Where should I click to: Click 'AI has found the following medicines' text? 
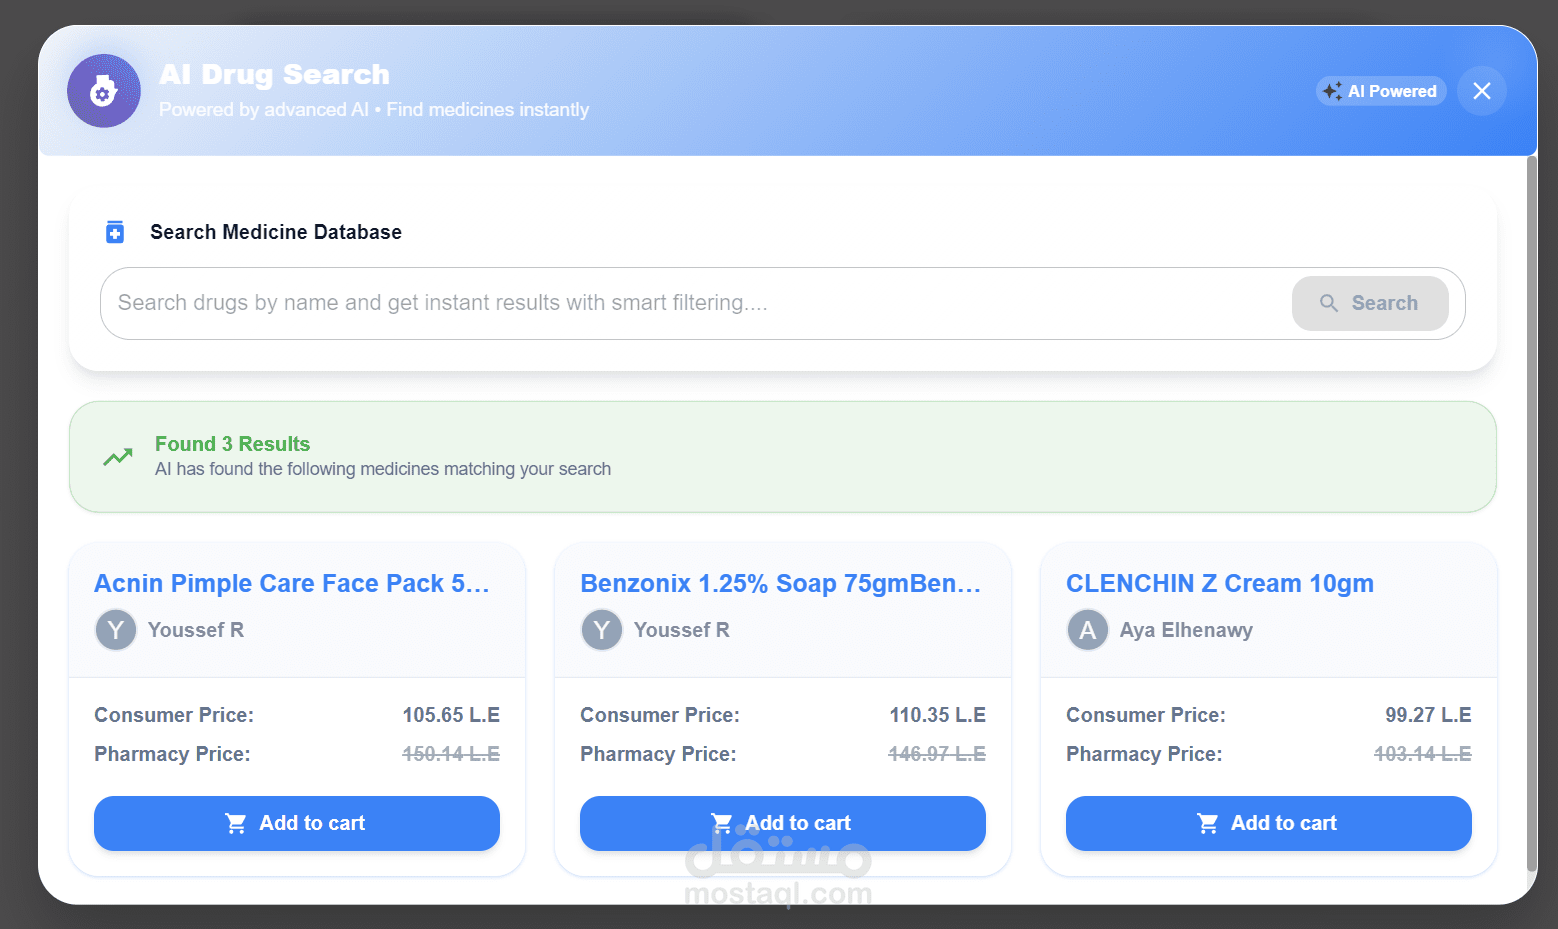383,469
